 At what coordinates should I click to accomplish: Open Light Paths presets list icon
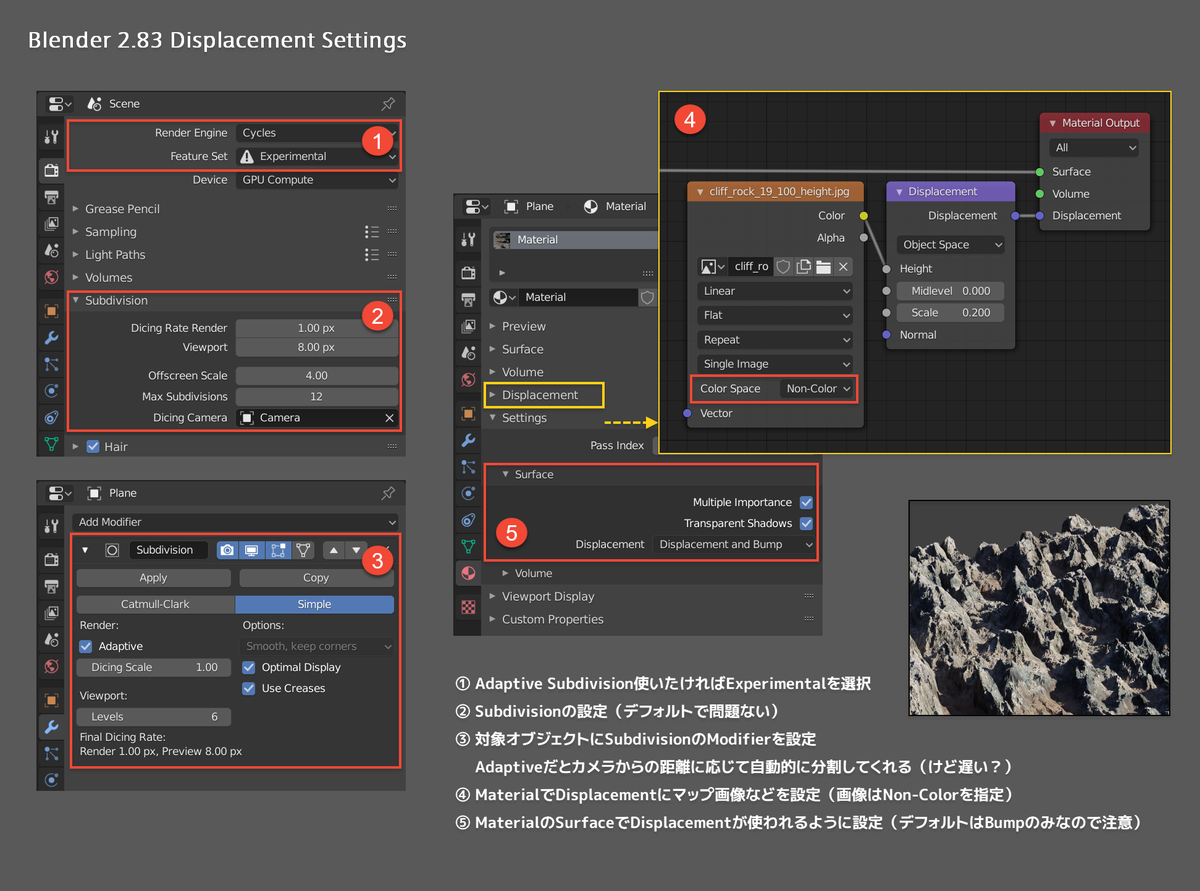(372, 254)
